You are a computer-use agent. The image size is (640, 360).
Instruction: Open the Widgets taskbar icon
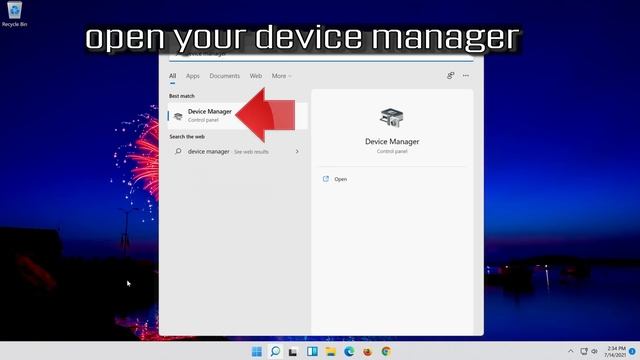312,351
